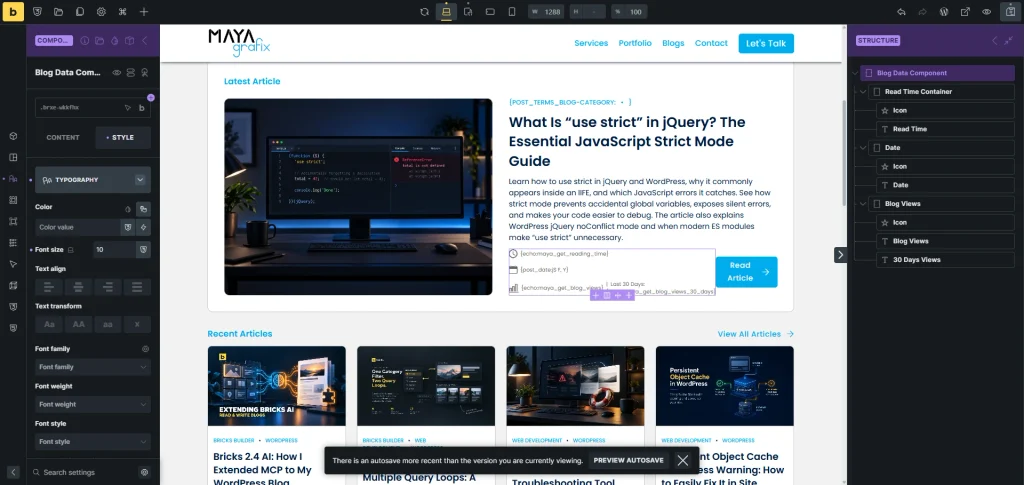This screenshot has height=485, width=1024.
Task: Open the command palette icon
Action: pos(123,12)
